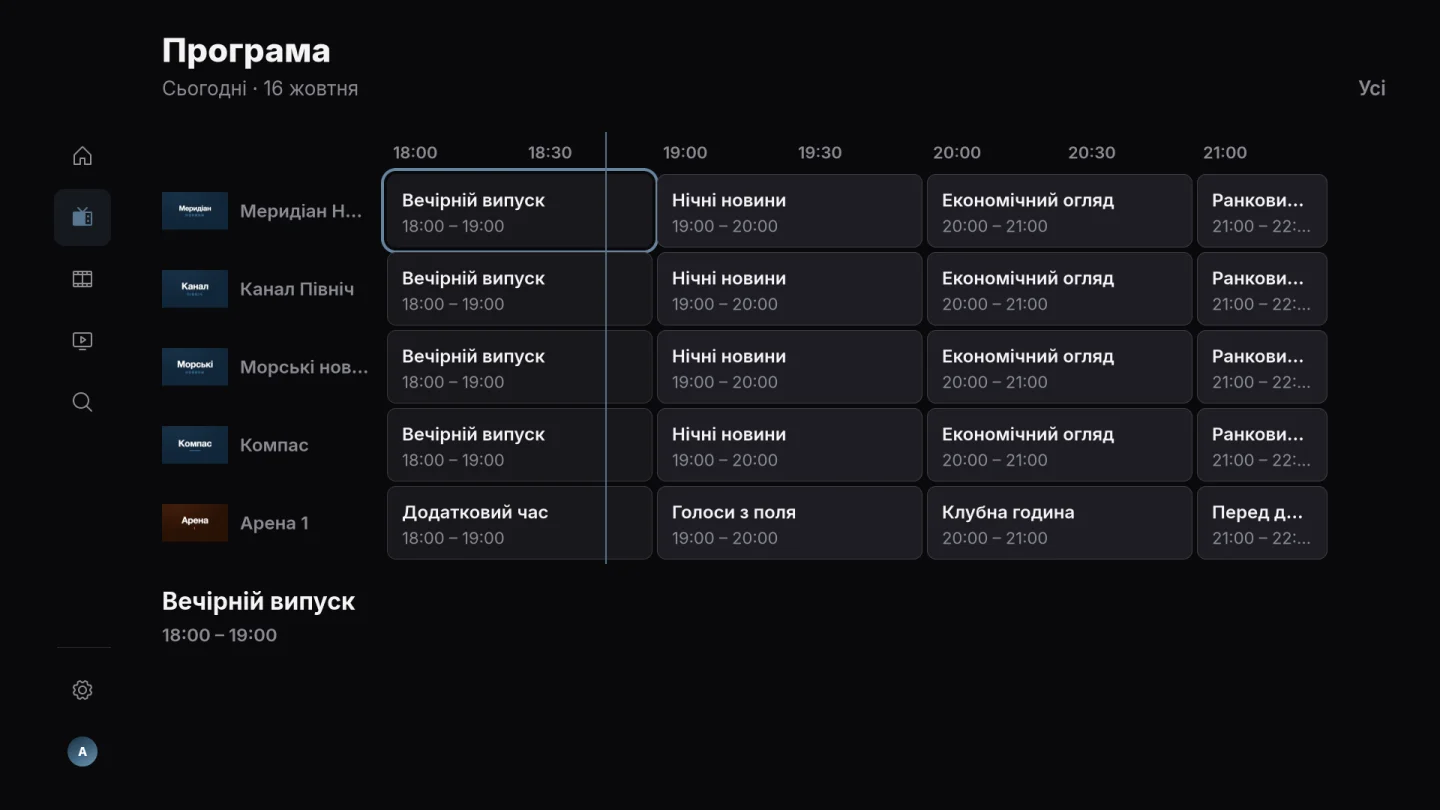Open the movies film-strip icon

[82, 279]
